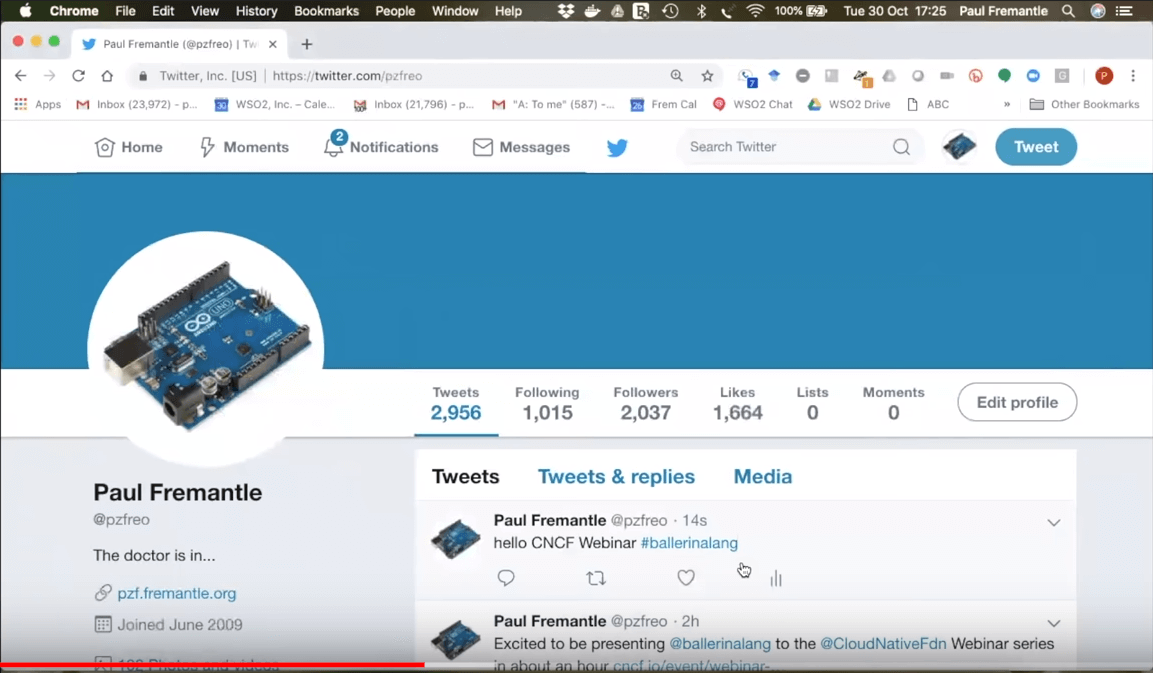Image resolution: width=1153 pixels, height=673 pixels.
Task: Open the pzf.fremantle.org link
Action: click(x=176, y=593)
